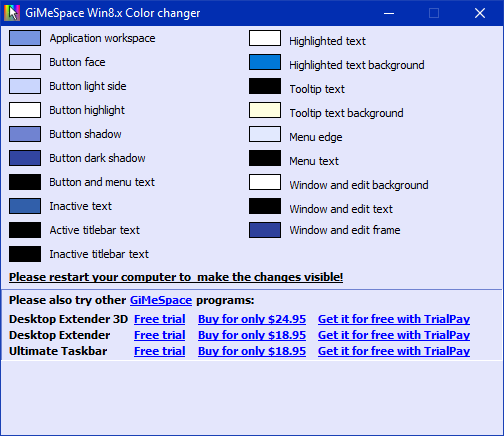Click the Button dark shadow swatch
Screen dimensions: 504x436
point(25,158)
